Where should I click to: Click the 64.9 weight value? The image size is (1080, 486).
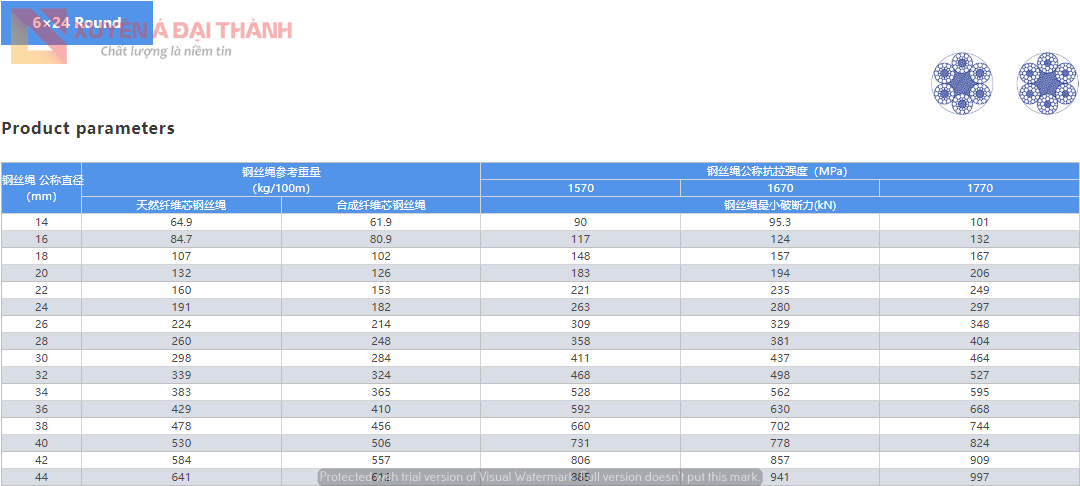(x=182, y=222)
